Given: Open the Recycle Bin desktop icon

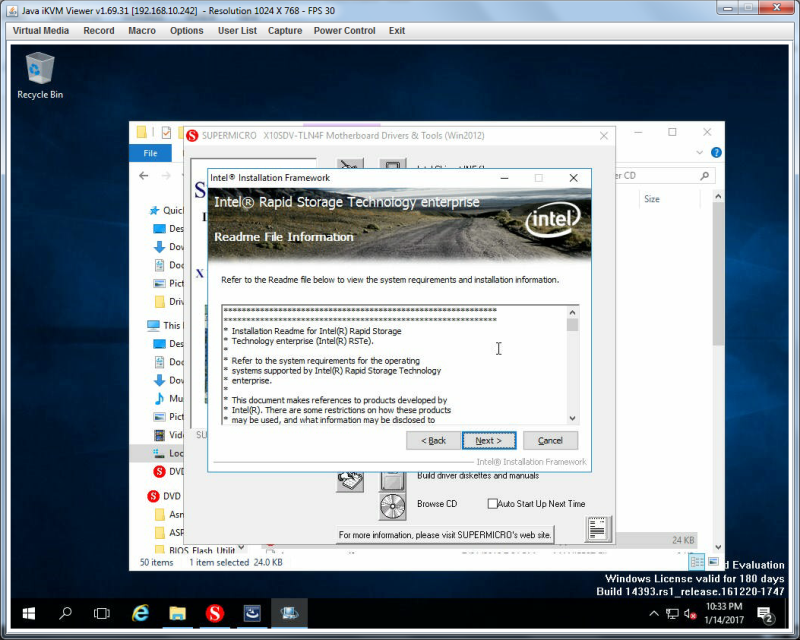Looking at the screenshot, I should (x=40, y=76).
